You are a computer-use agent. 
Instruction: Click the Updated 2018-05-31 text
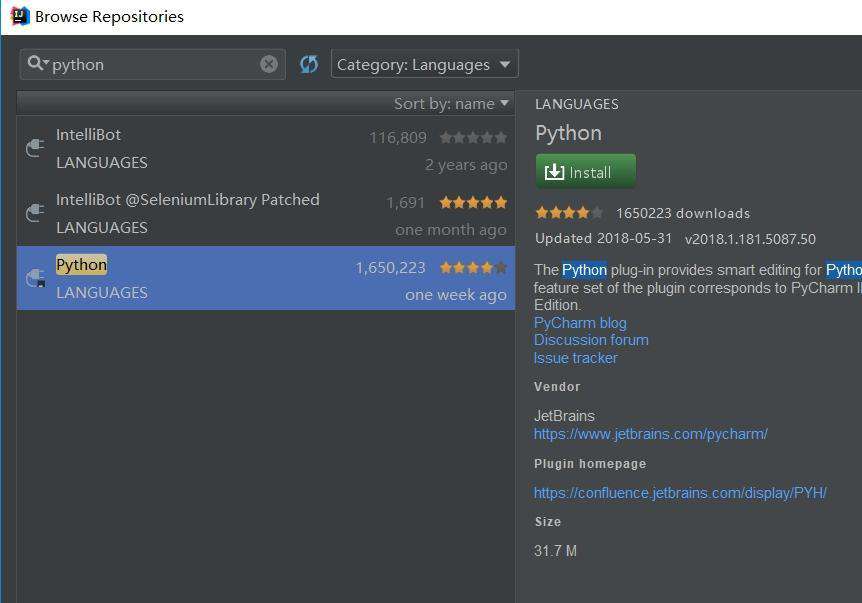pyautogui.click(x=604, y=239)
